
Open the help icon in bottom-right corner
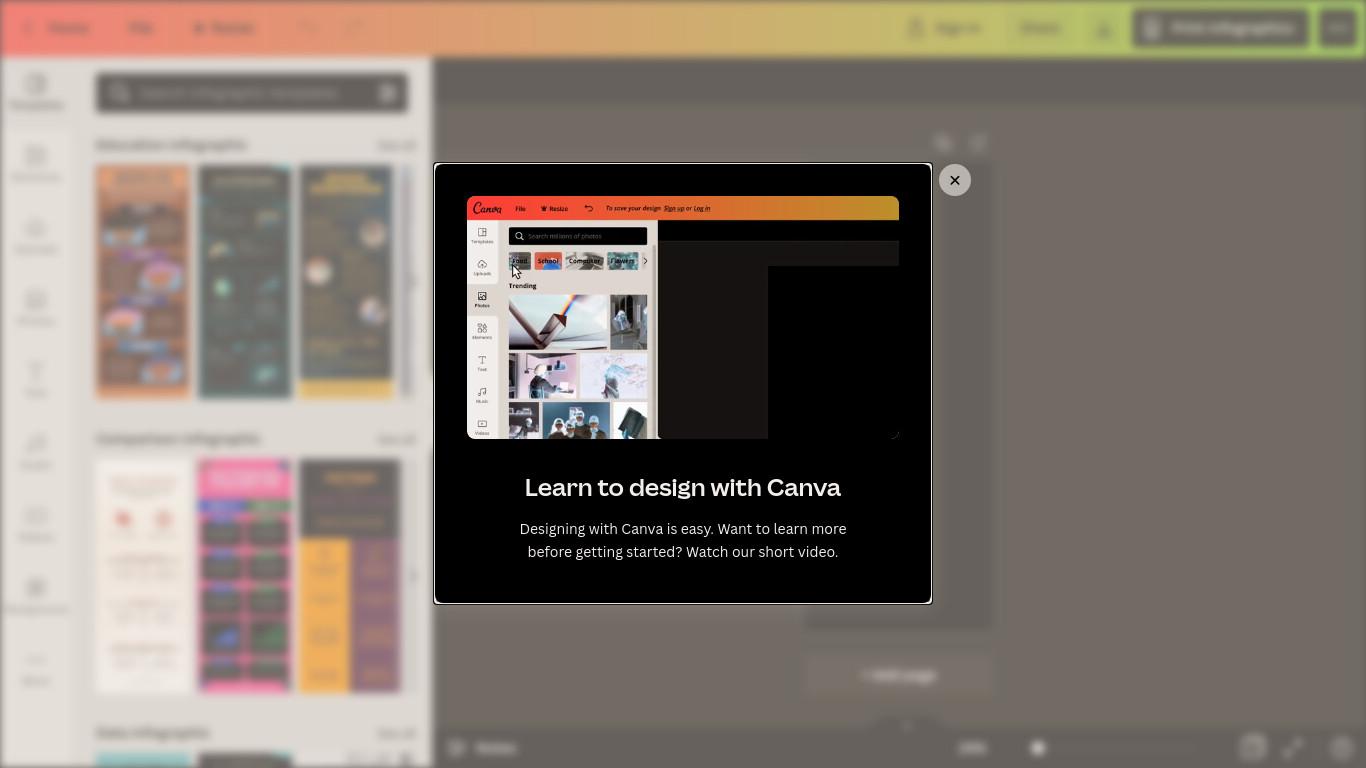click(1342, 748)
